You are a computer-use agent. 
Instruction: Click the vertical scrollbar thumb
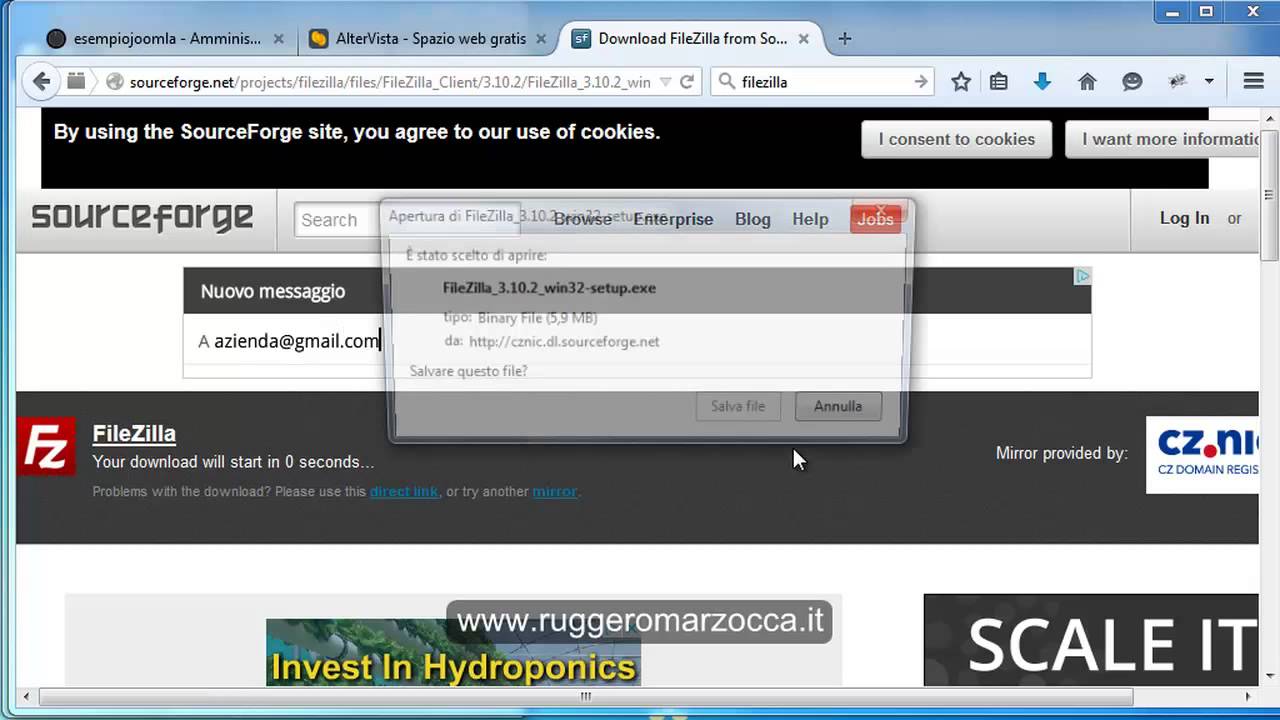point(1271,195)
